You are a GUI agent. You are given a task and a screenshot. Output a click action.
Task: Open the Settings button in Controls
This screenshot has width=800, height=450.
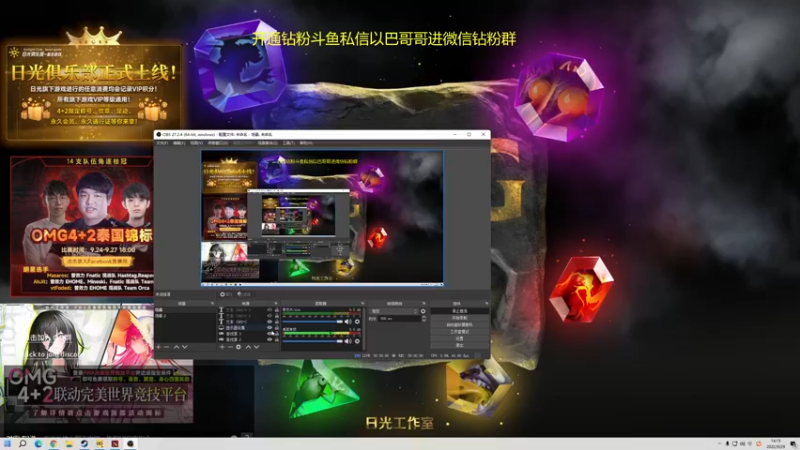point(459,338)
